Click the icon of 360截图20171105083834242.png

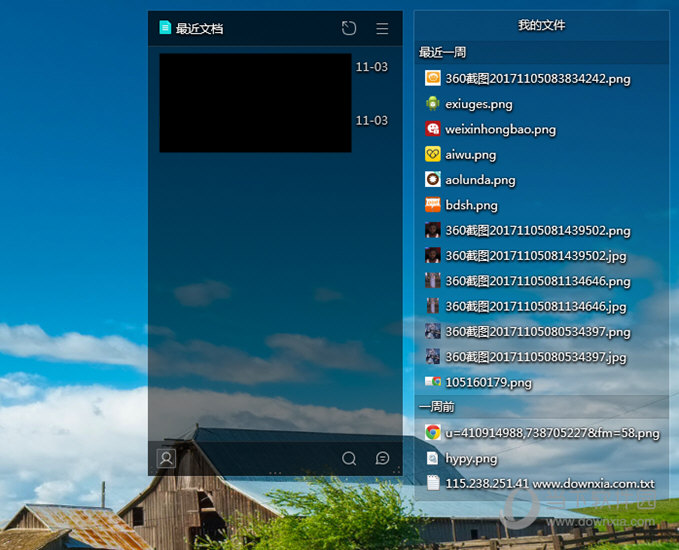tap(433, 78)
